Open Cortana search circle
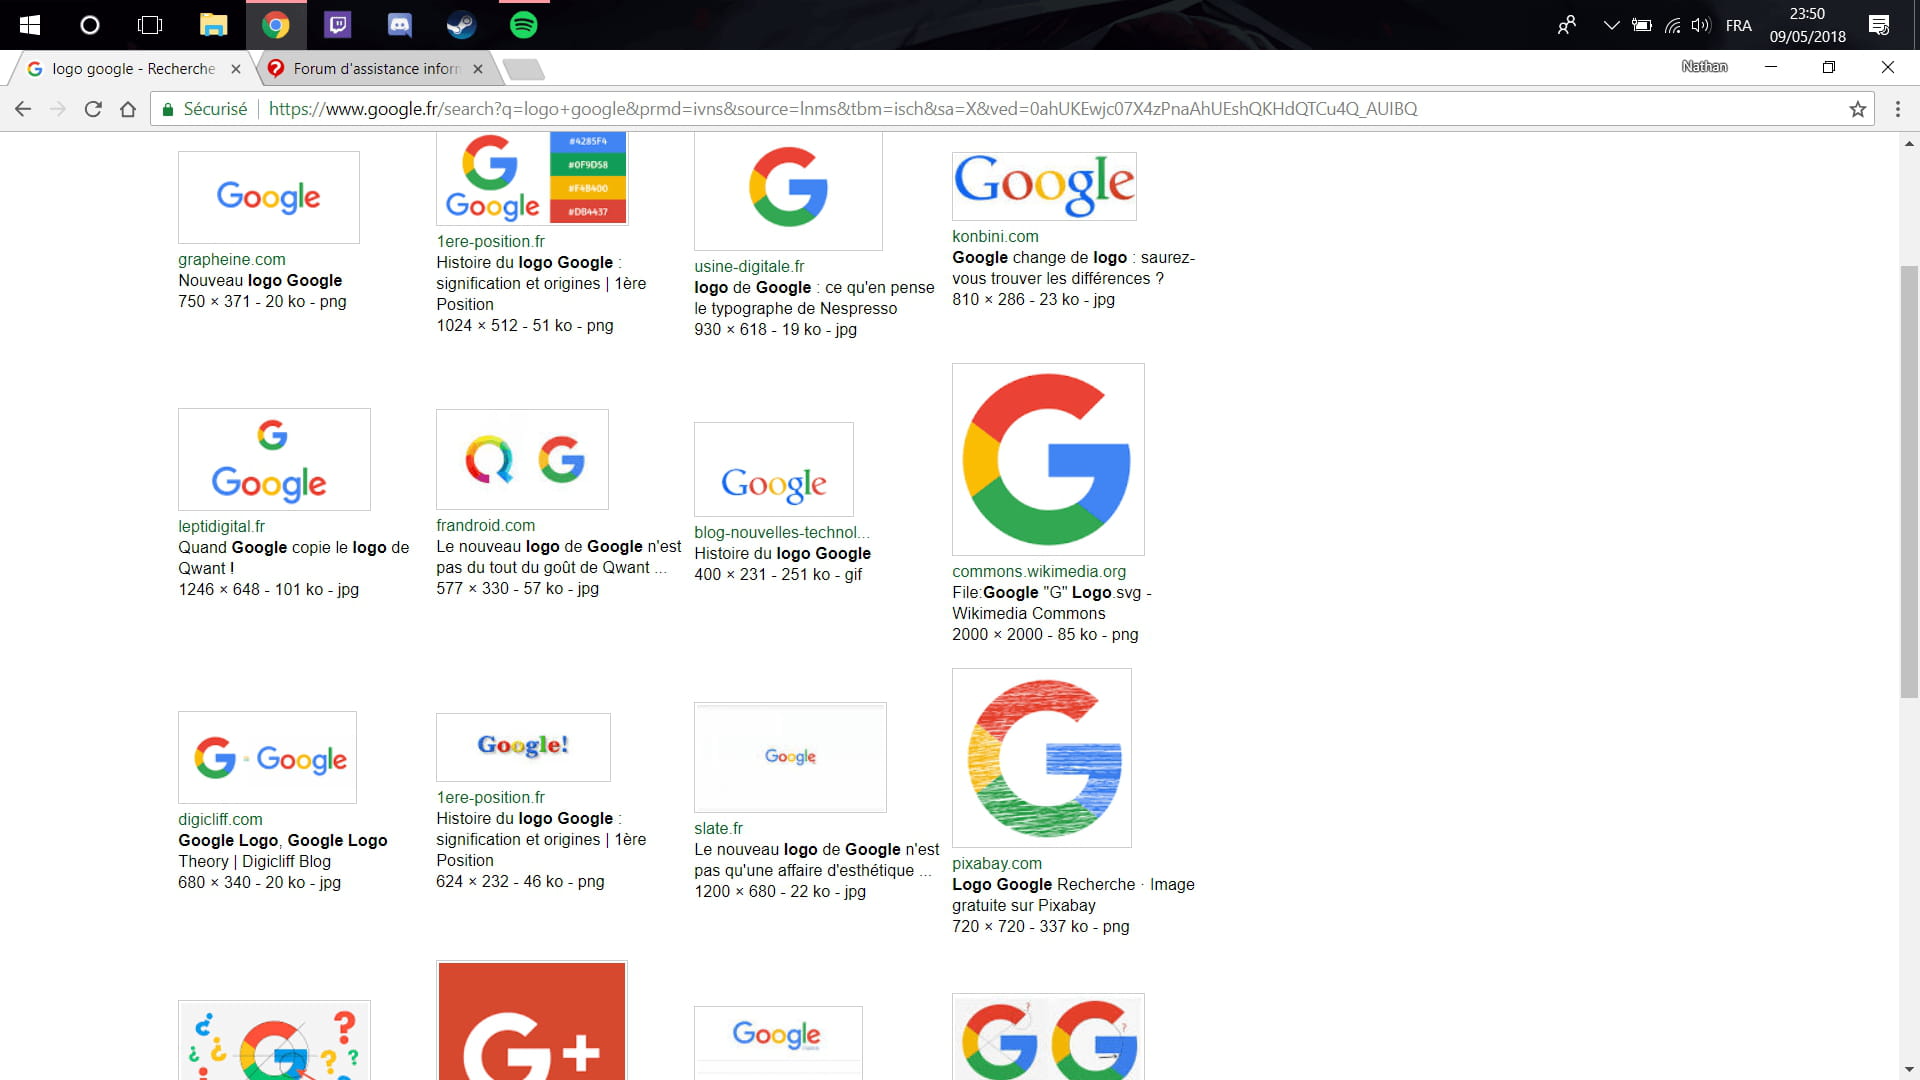 point(90,25)
